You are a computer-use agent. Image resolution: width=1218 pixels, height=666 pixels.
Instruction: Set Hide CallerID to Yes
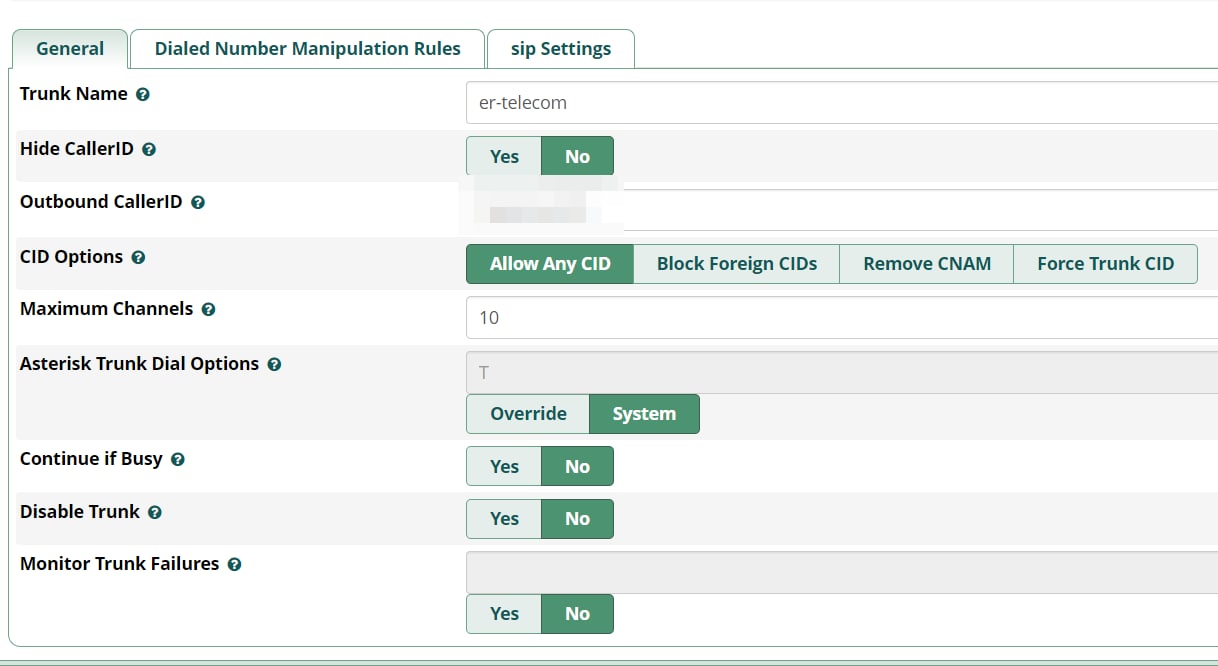(504, 156)
